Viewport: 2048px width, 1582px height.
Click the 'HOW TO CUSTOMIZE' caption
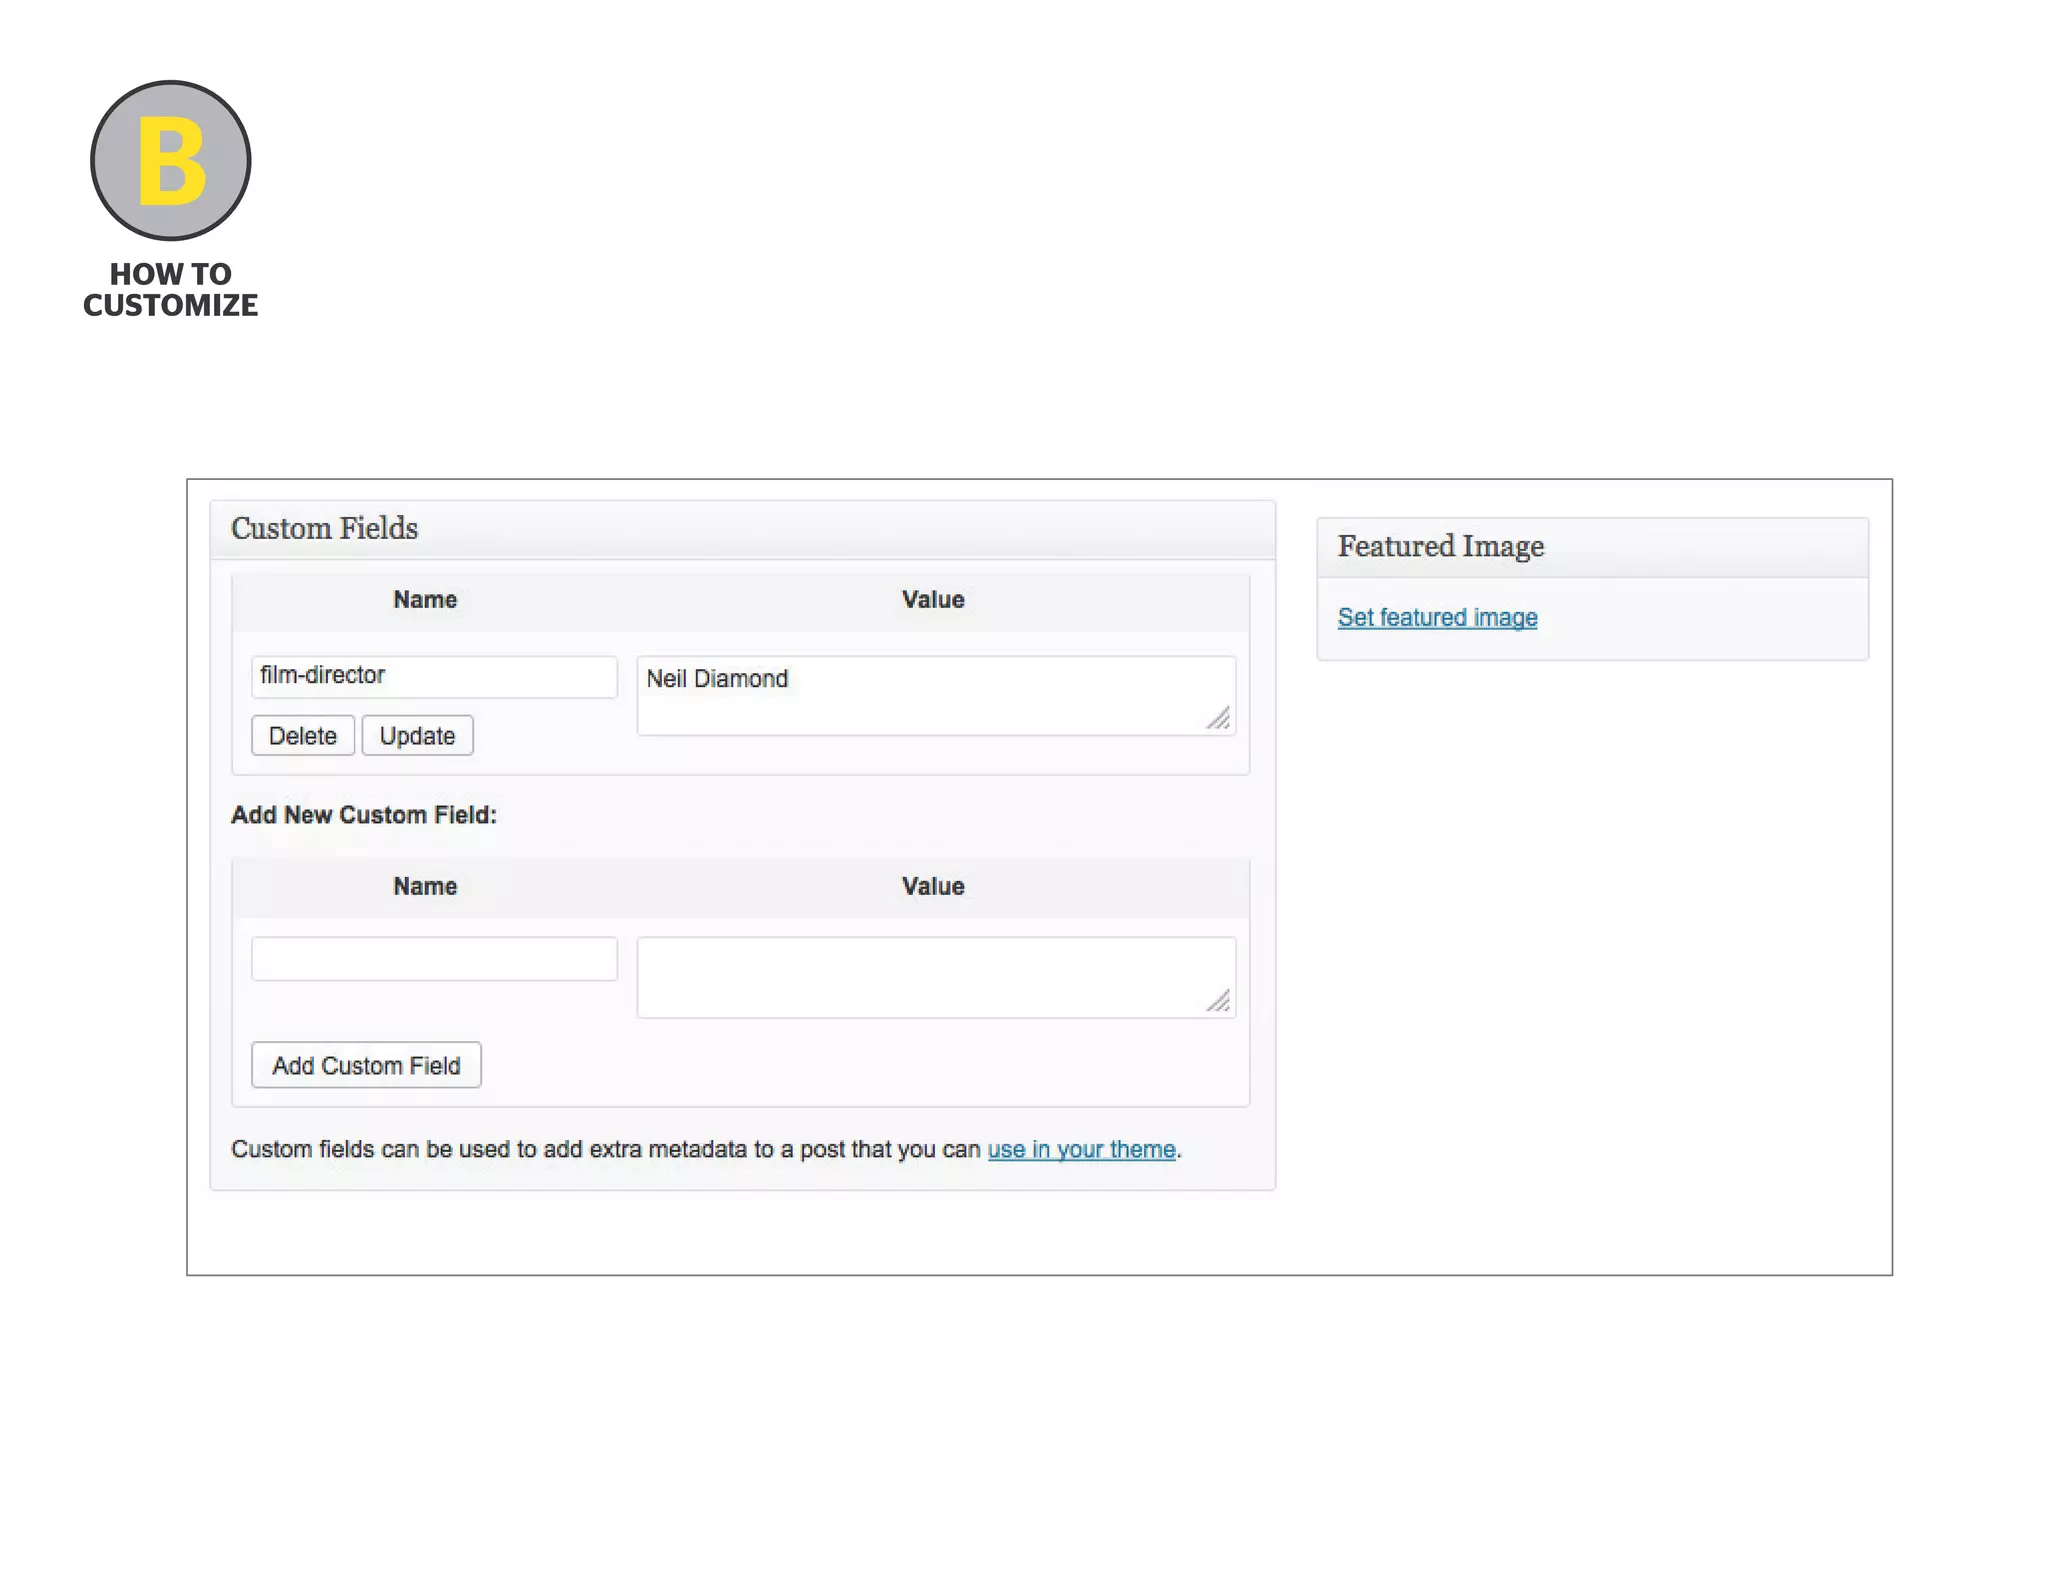171,289
